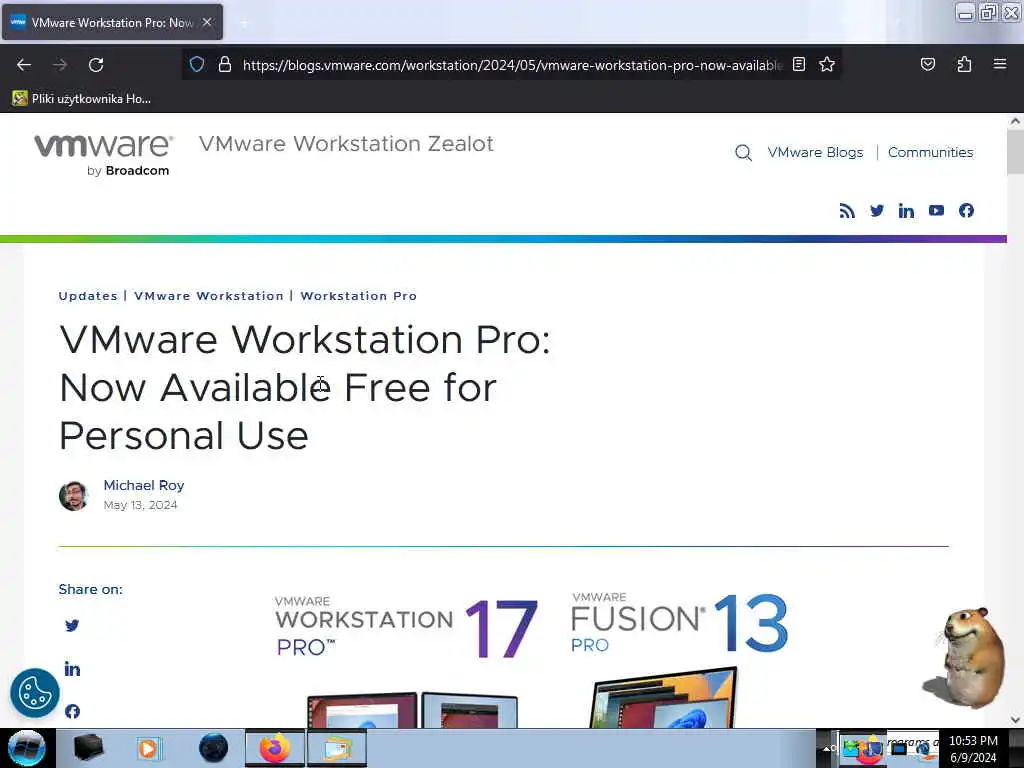
Task: Open the VMware Workstation Zealot blog title
Action: pos(346,144)
